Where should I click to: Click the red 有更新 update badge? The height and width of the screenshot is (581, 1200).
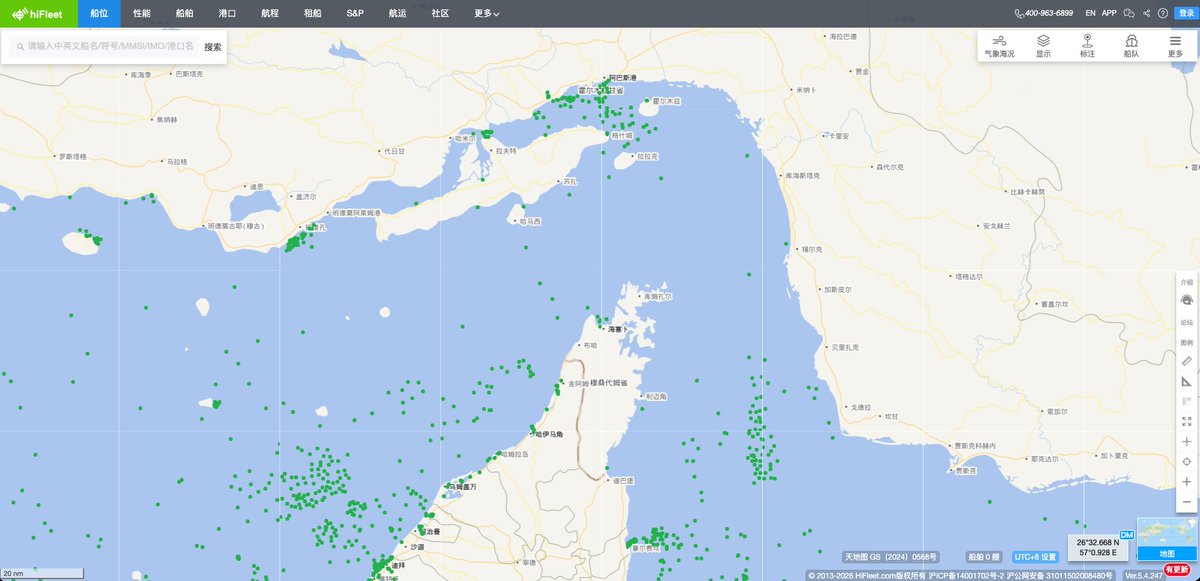pyautogui.click(x=1177, y=569)
